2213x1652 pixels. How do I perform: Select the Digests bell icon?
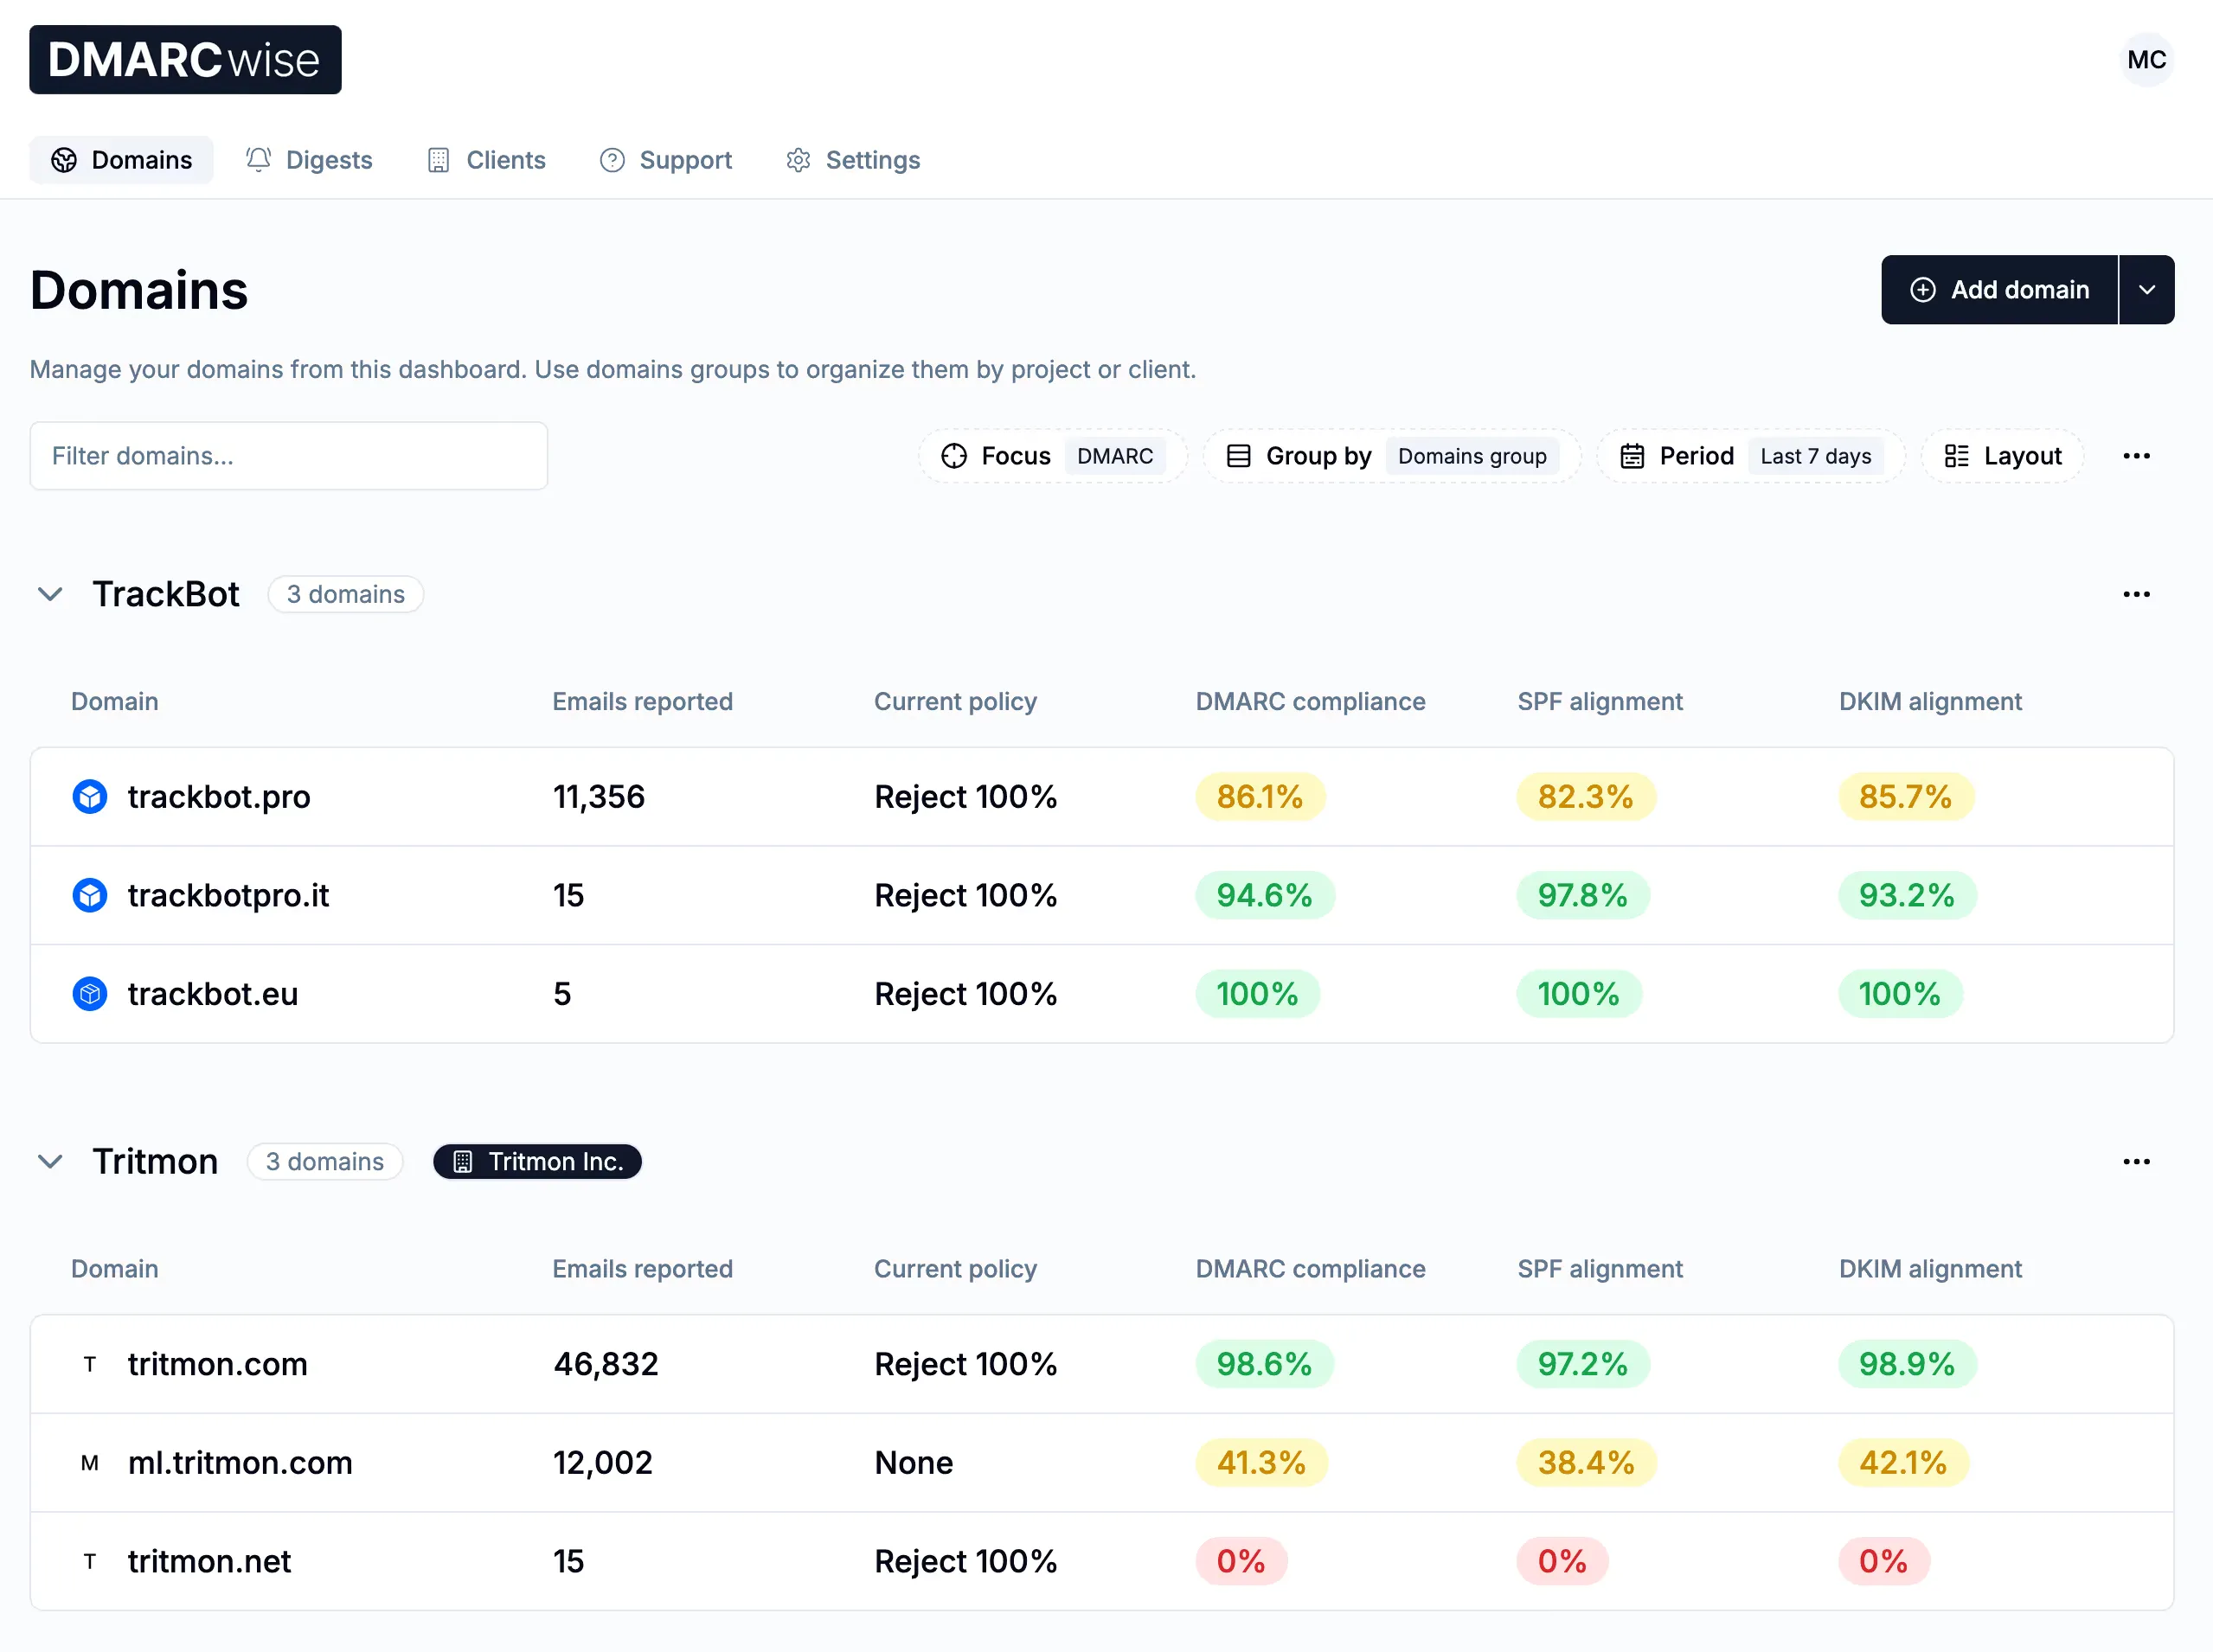point(257,160)
